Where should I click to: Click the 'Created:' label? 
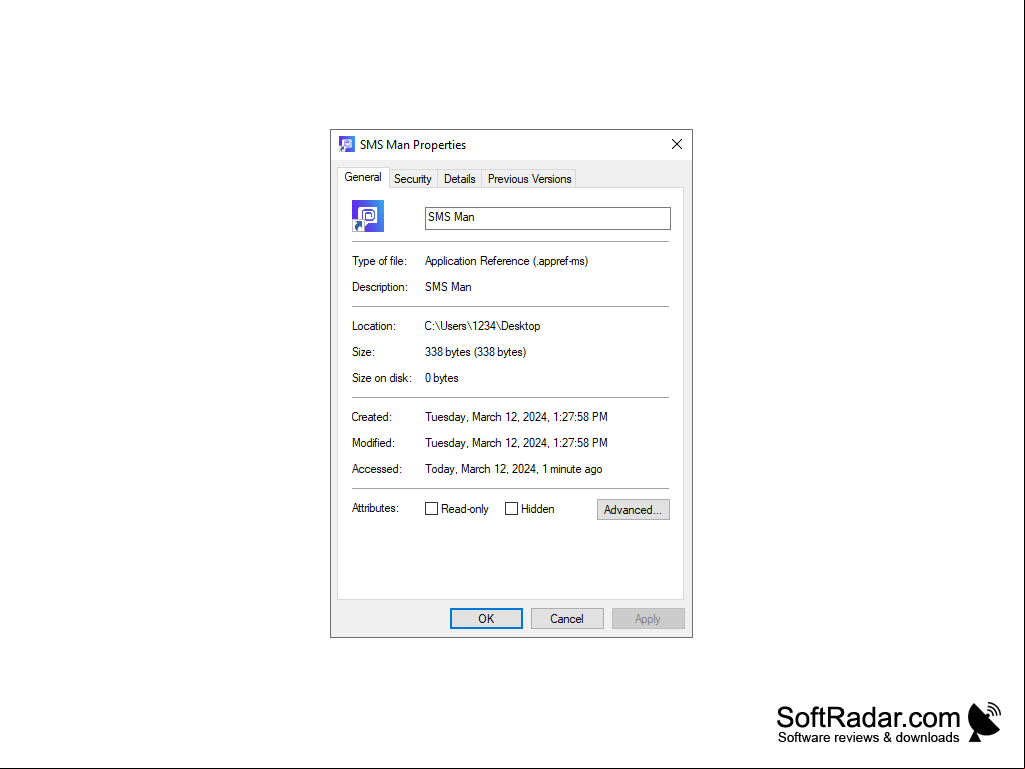372,417
